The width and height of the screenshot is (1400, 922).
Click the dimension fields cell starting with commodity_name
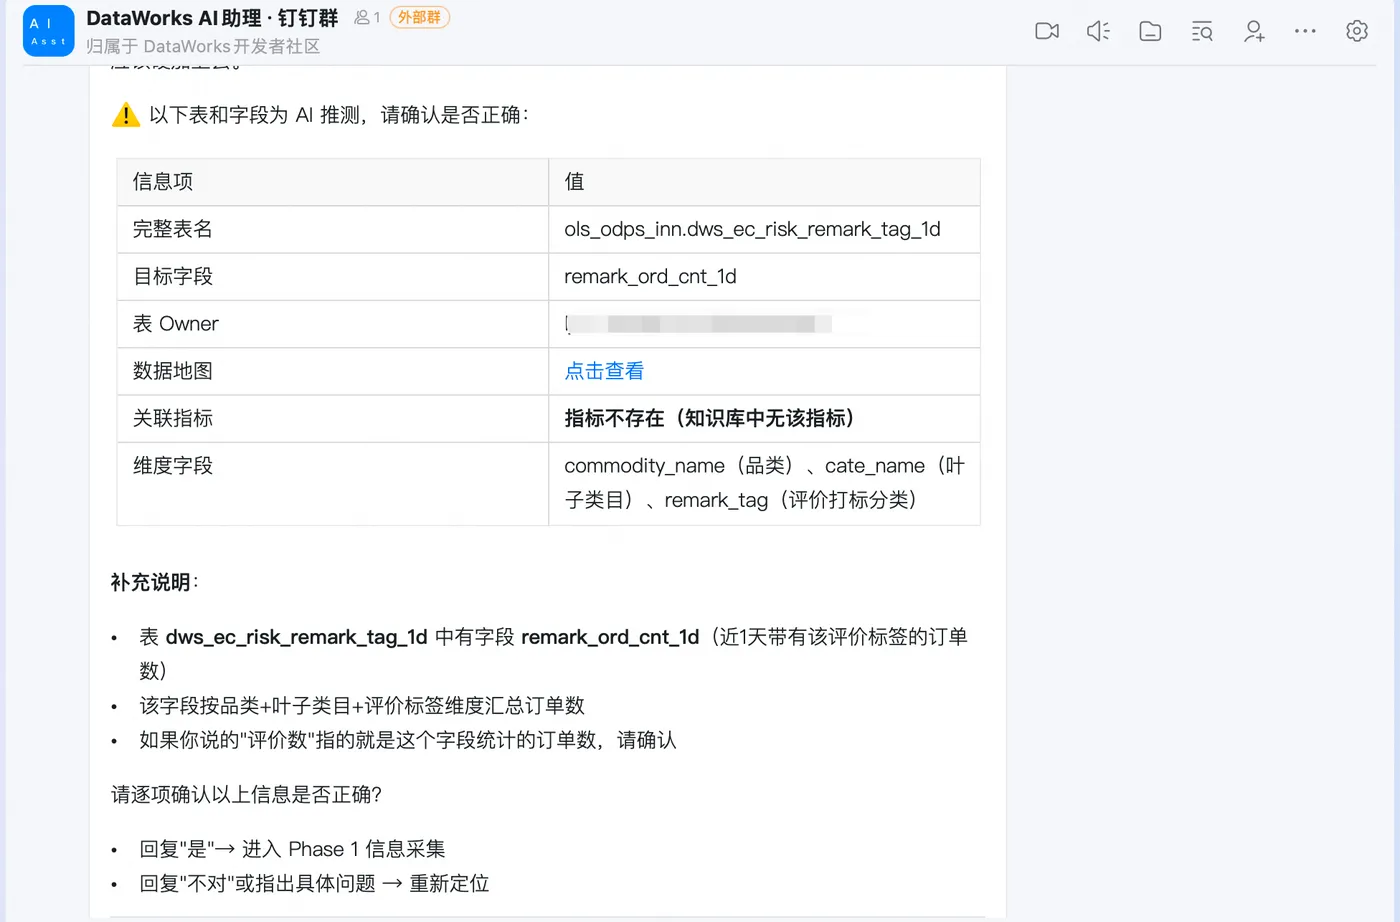[x=764, y=483]
